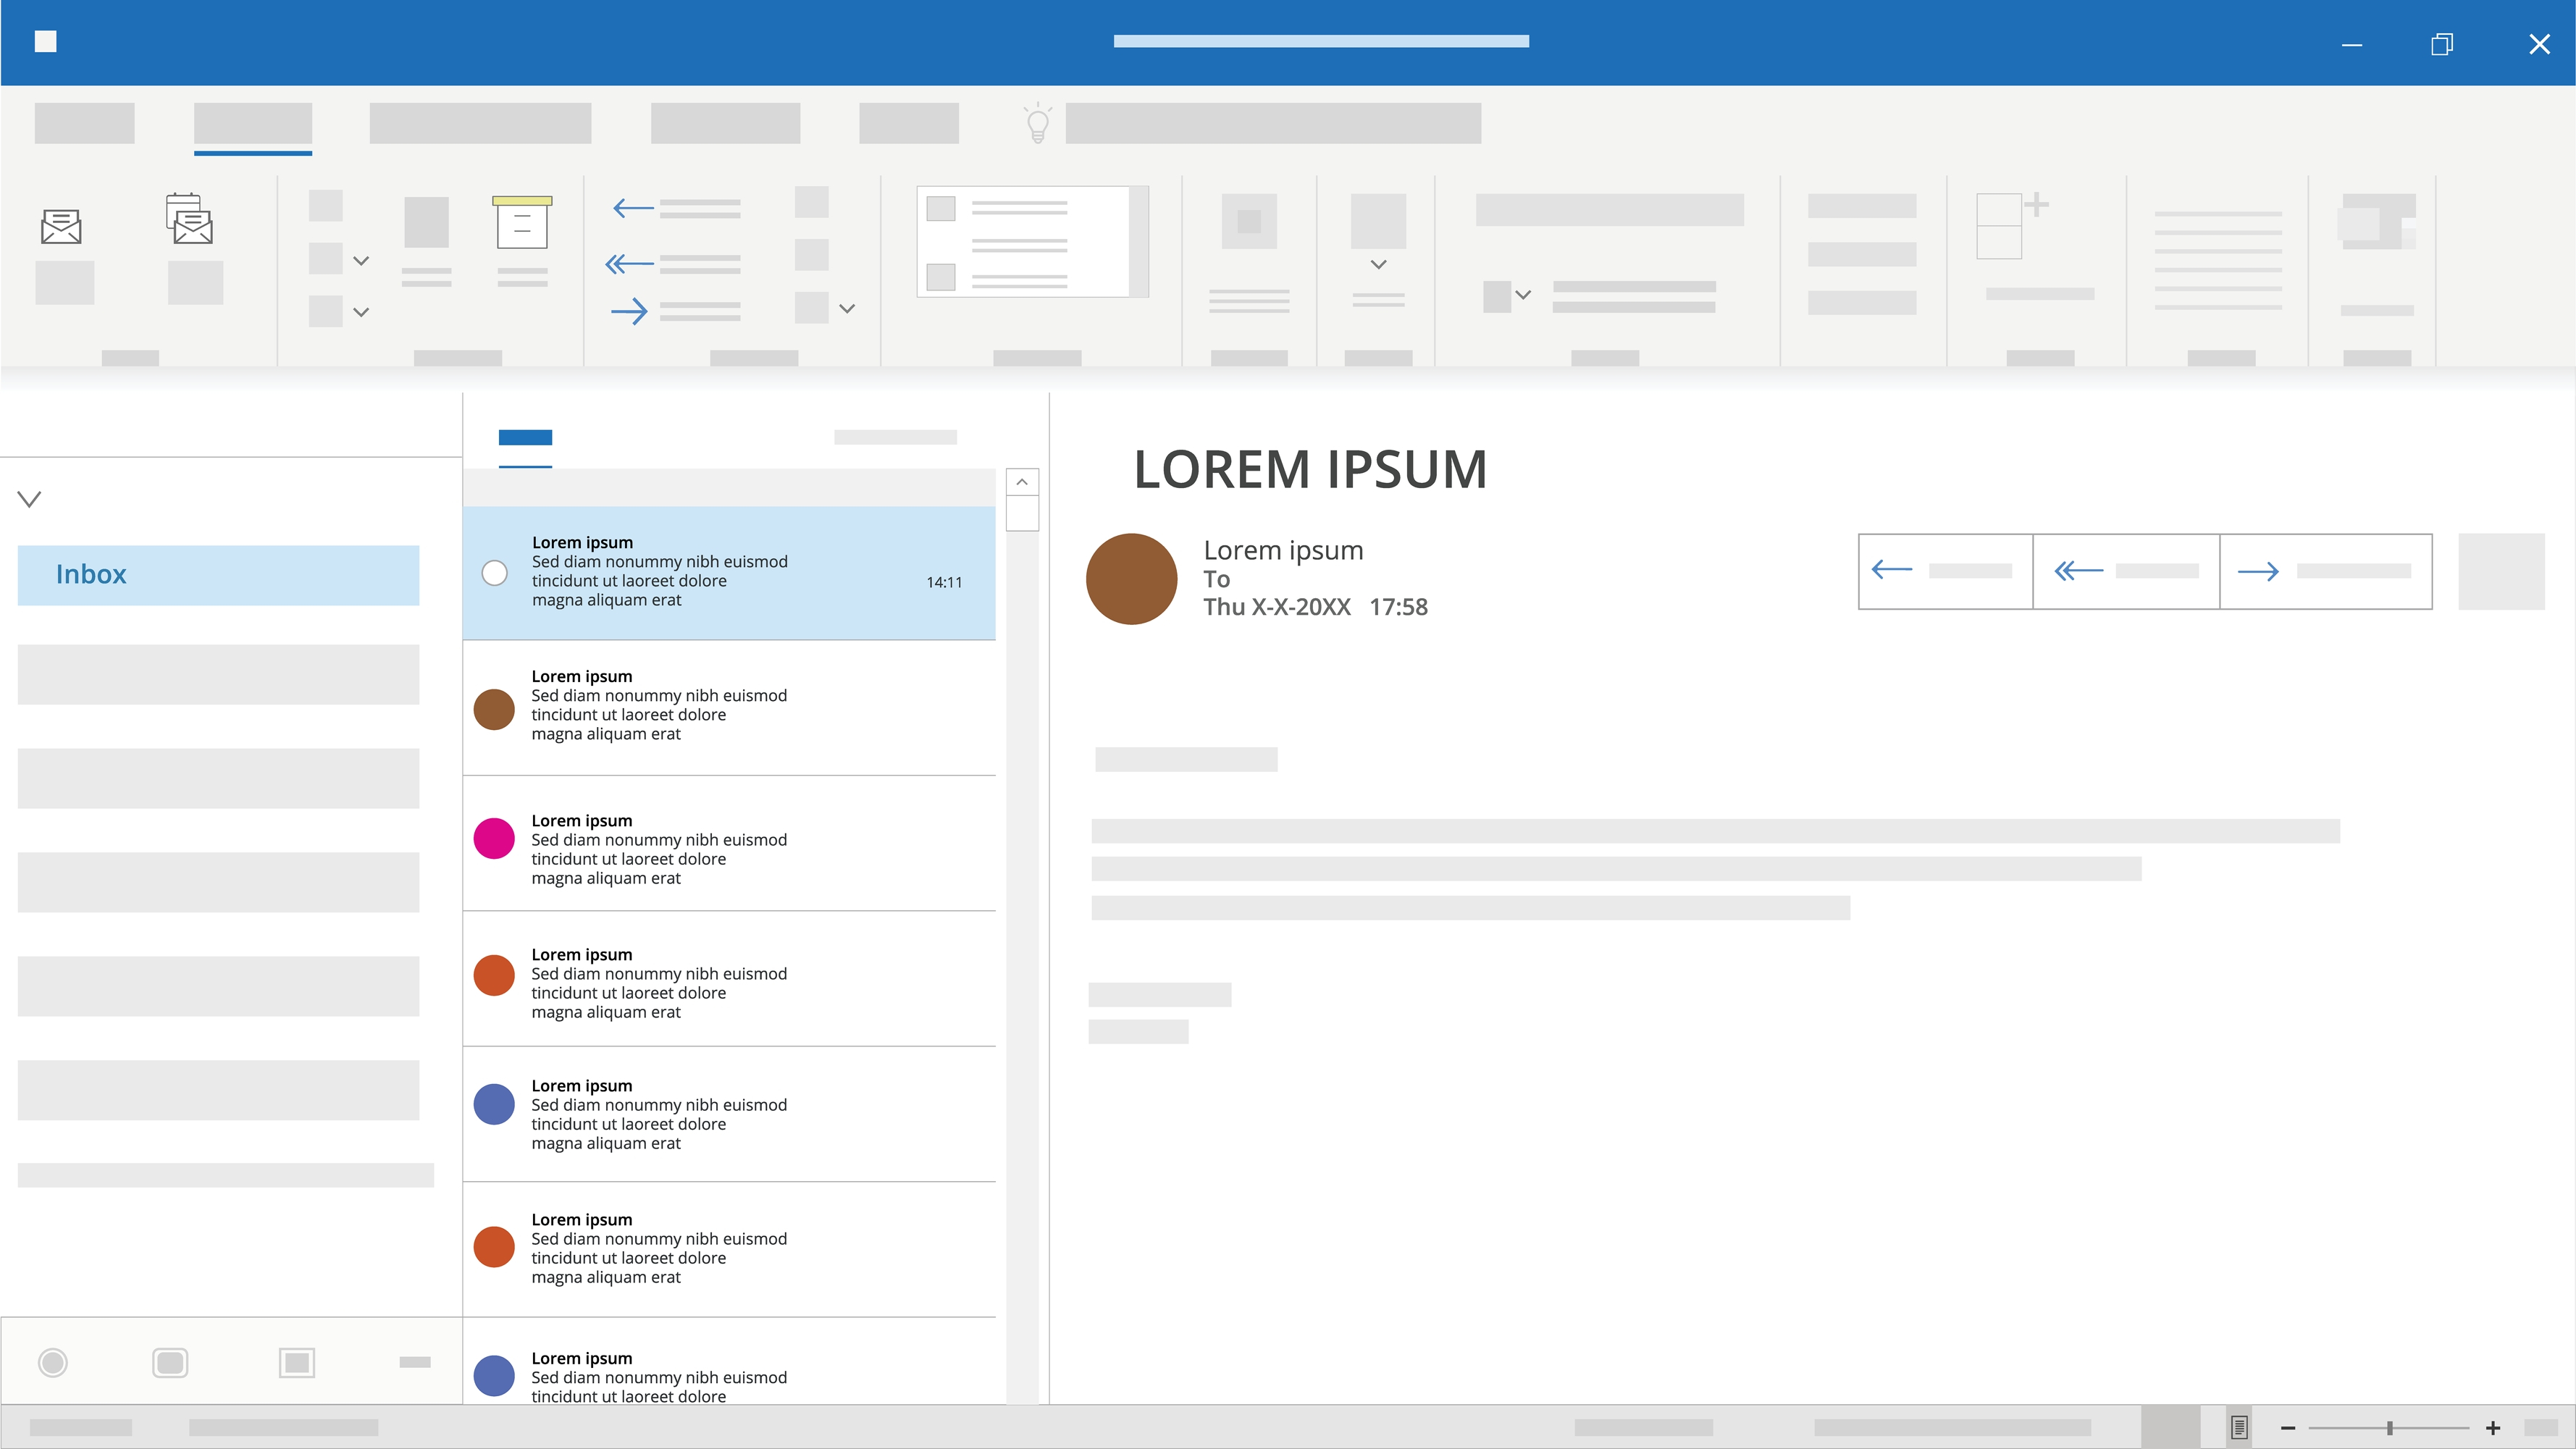The width and height of the screenshot is (2576, 1449).
Task: Click the Reply button in reading pane
Action: [x=1944, y=571]
